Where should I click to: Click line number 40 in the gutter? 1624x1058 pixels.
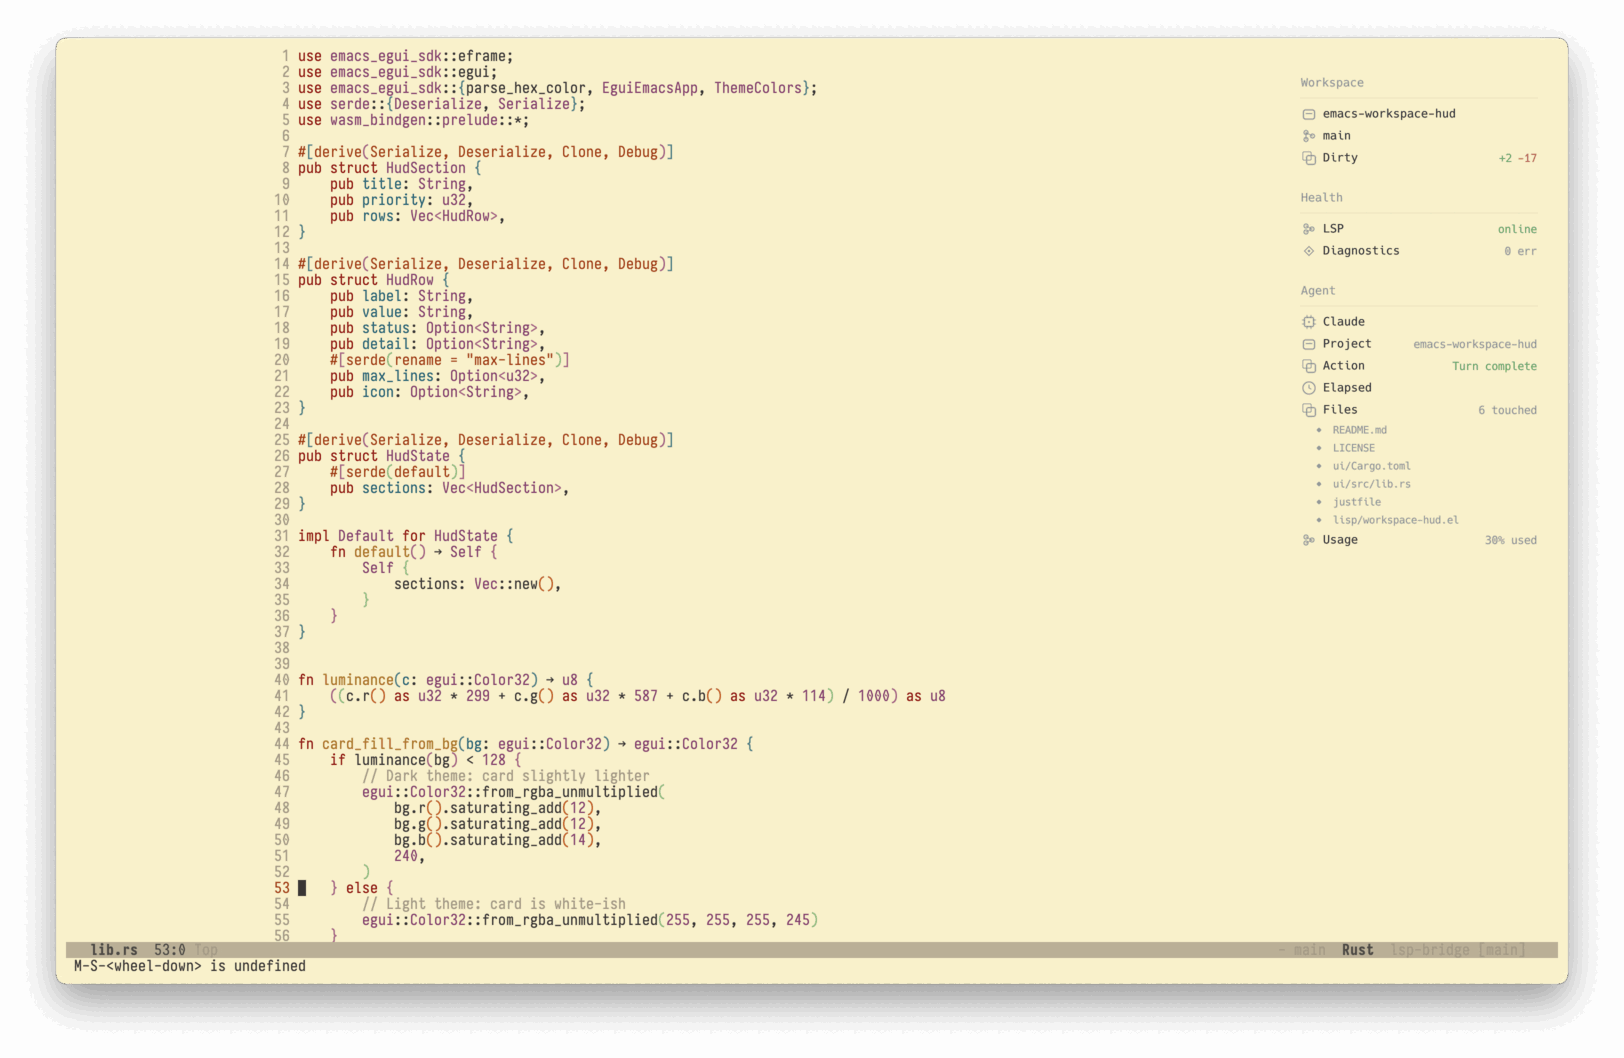pos(282,680)
